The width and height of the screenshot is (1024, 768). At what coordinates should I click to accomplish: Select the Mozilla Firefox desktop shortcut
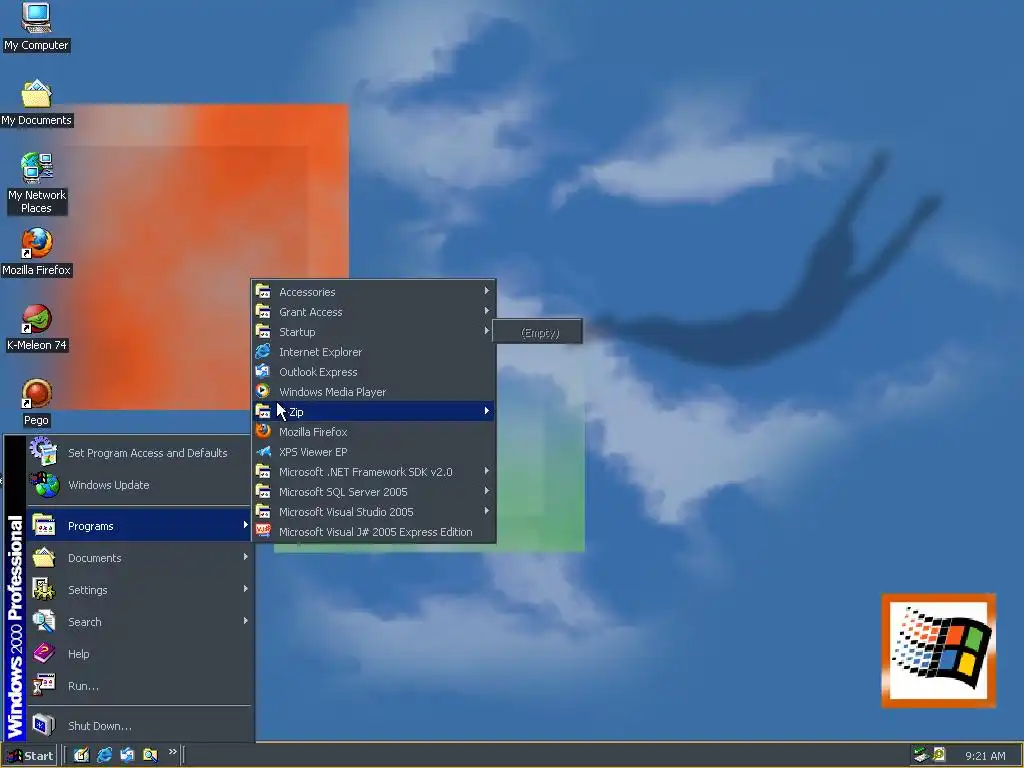[37, 252]
